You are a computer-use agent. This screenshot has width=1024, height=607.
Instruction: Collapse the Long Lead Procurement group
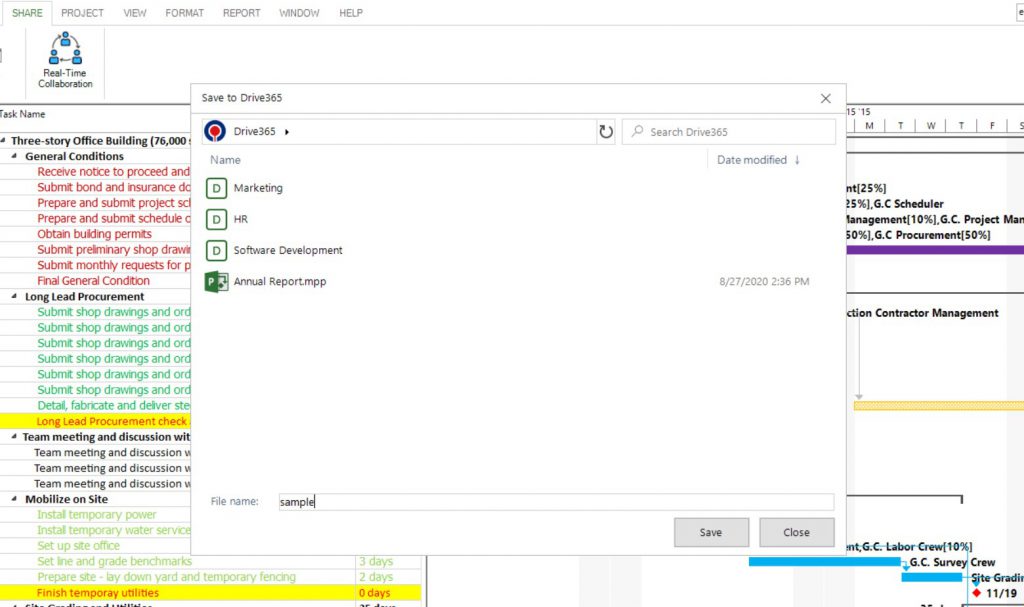click(15, 297)
